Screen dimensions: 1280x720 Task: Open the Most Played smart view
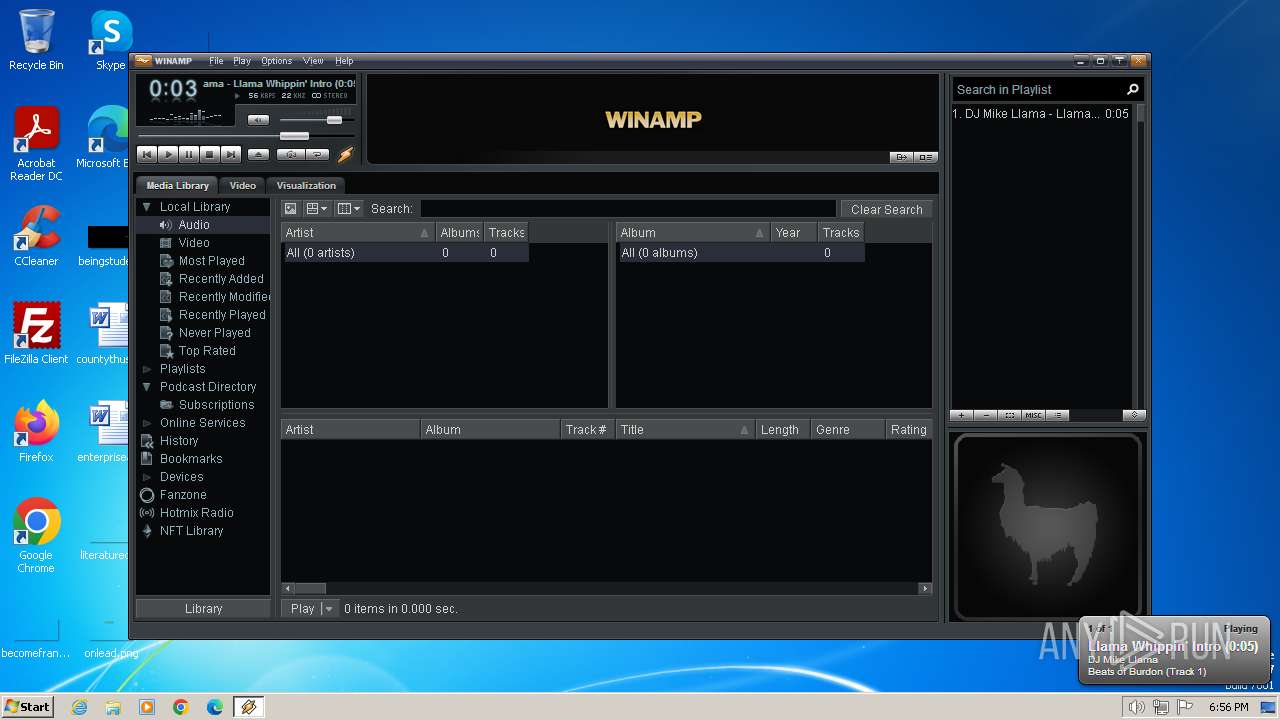click(212, 261)
